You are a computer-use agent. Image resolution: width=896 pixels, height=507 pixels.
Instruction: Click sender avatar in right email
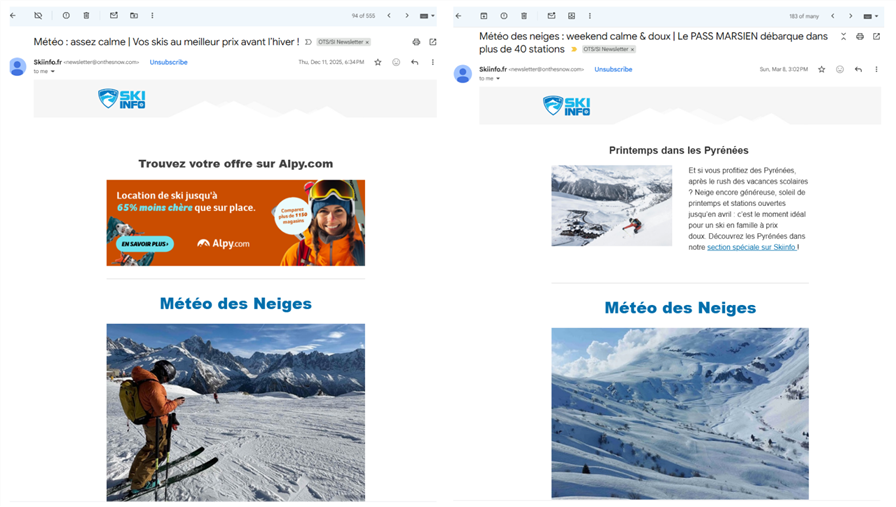pyautogui.click(x=463, y=74)
